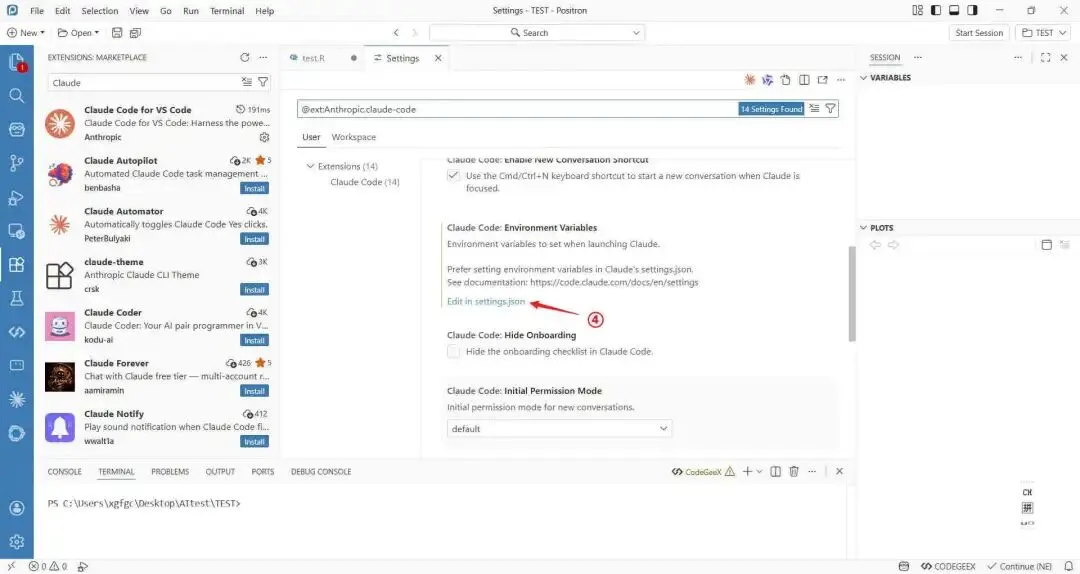Viewport: 1080px width, 574px height.
Task: Collapse Extensions (14) settings tree node
Action: pyautogui.click(x=310, y=166)
